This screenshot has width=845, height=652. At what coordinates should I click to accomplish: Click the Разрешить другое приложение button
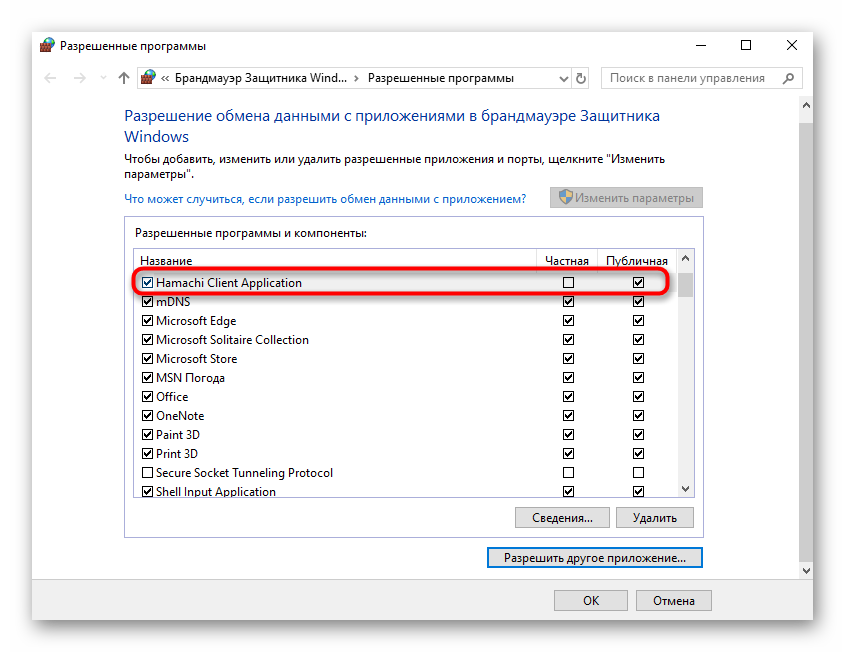click(x=594, y=557)
